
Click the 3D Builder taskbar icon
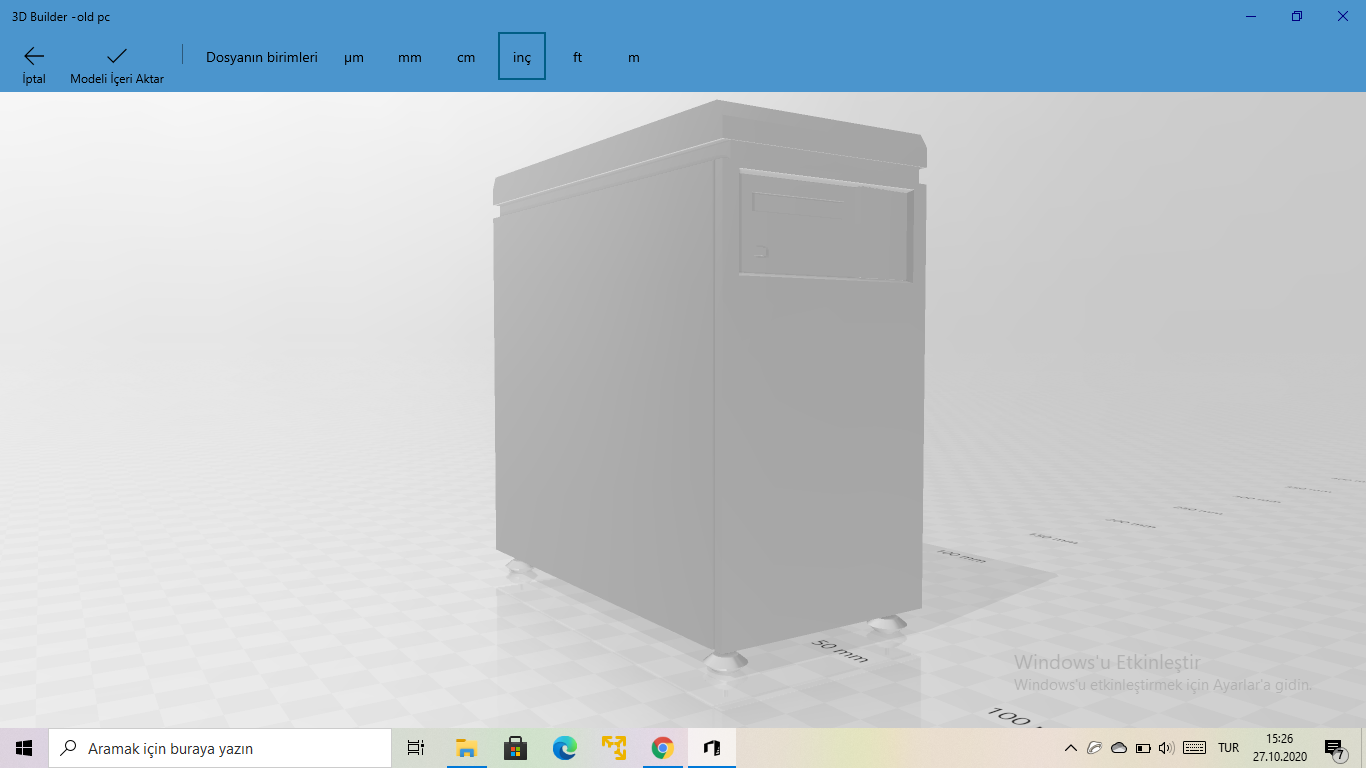click(x=712, y=748)
